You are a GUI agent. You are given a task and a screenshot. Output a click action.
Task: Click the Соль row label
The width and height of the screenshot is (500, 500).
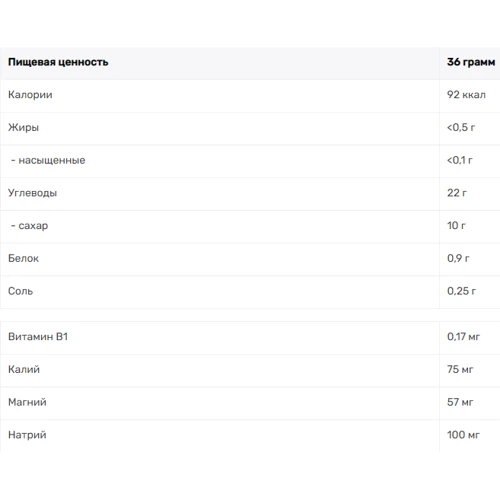point(20,291)
